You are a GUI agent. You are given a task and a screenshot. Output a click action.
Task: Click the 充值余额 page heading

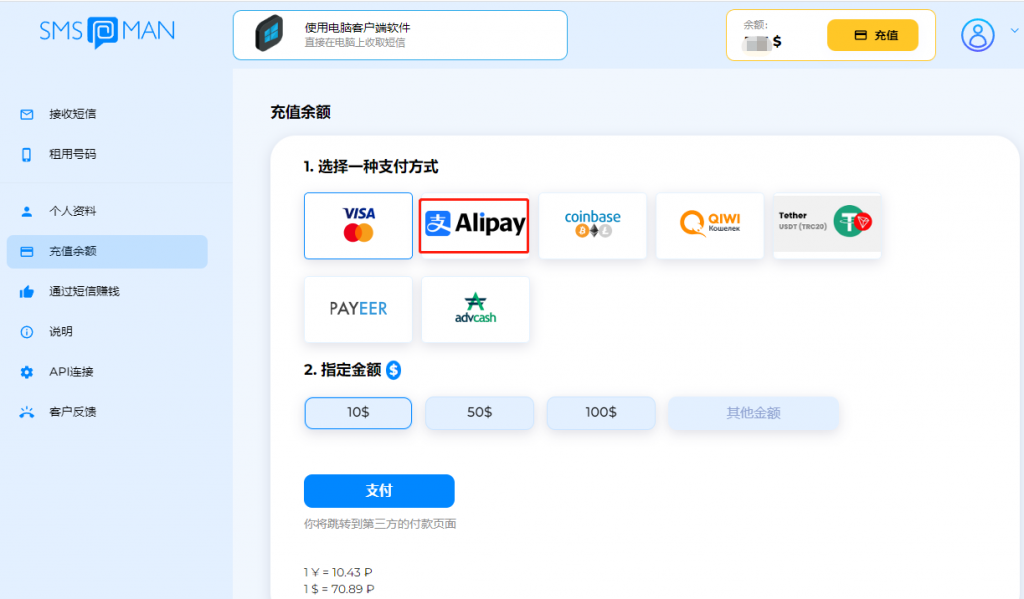300,112
